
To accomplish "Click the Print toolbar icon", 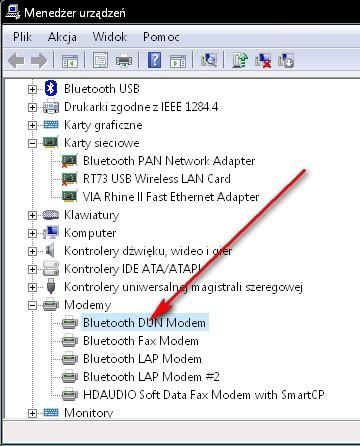I will (124, 61).
